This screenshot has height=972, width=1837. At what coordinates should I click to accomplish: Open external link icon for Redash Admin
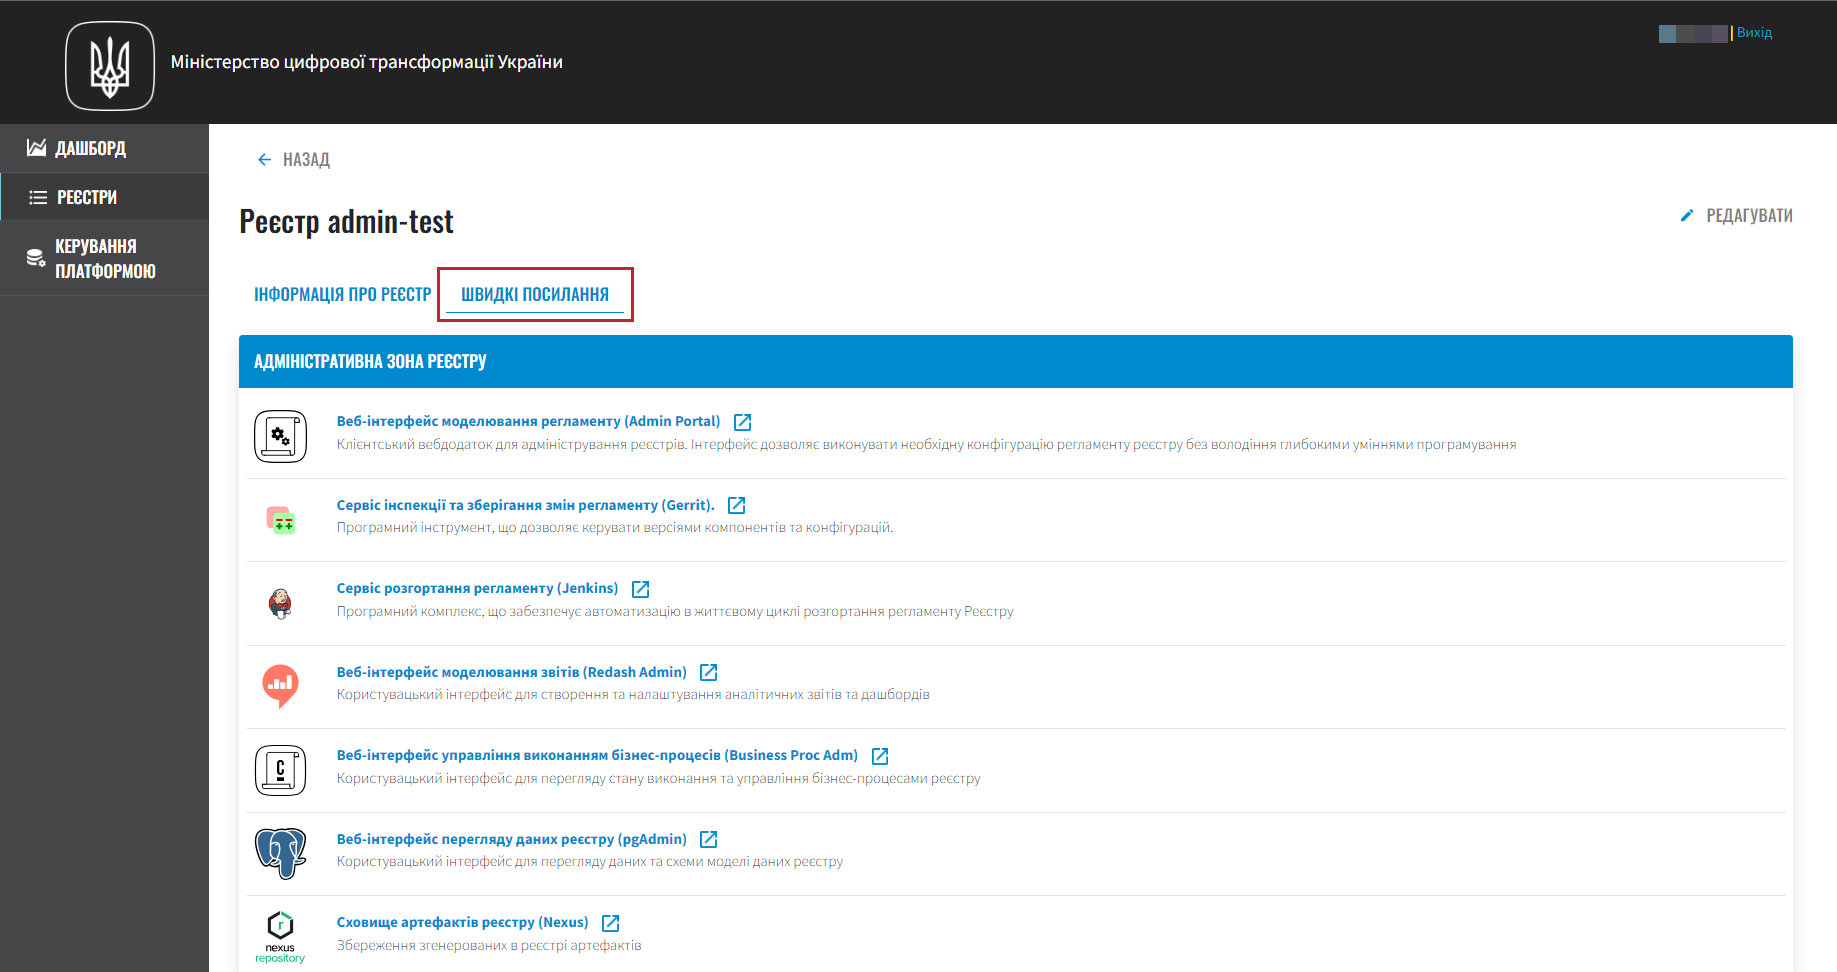pos(709,672)
